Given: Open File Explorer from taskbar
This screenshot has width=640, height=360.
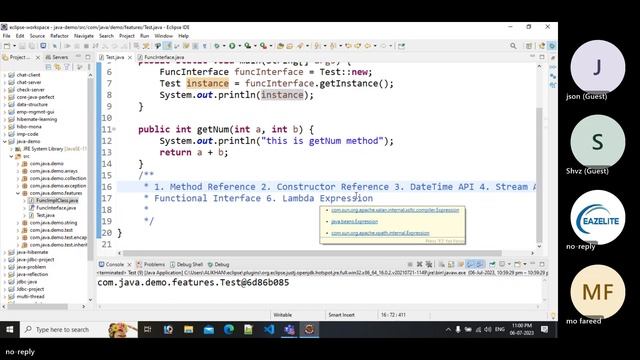Looking at the screenshot, I should point(189,329).
